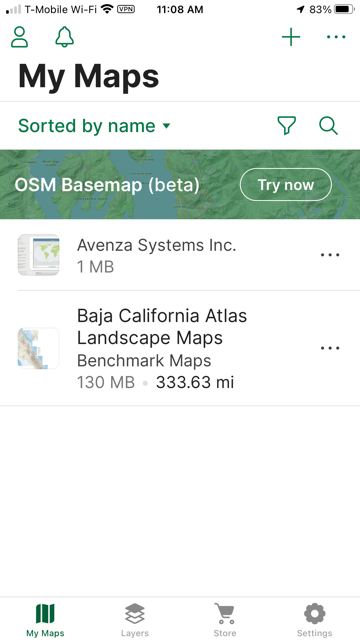Open options for Avenza Systems Inc. map
Image resolution: width=360 pixels, height=640 pixels.
point(330,255)
